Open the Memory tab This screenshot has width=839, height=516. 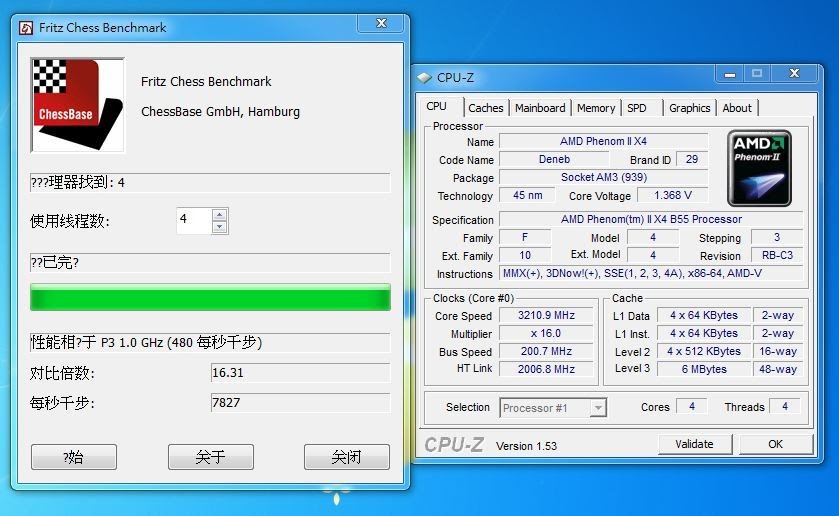point(596,108)
